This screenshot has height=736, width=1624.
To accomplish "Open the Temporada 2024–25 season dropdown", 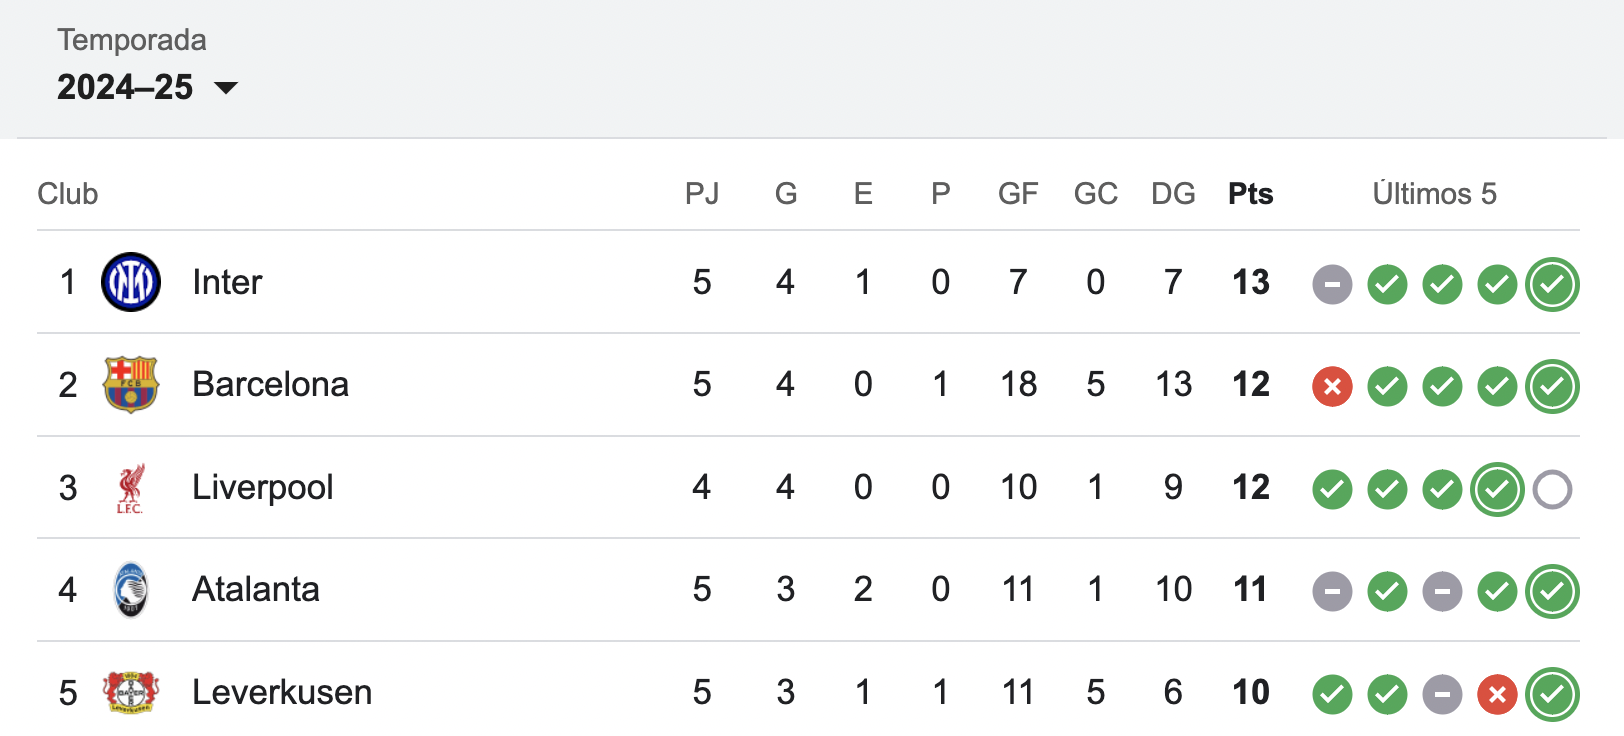I will coord(147,87).
